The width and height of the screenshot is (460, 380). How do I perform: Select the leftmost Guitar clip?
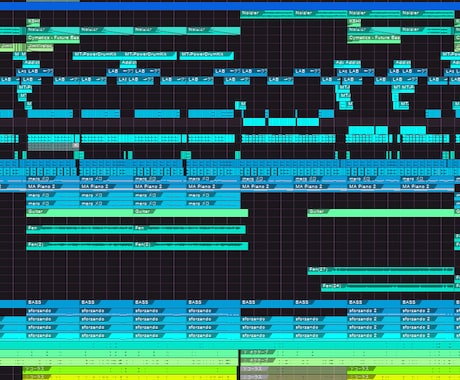[80, 213]
